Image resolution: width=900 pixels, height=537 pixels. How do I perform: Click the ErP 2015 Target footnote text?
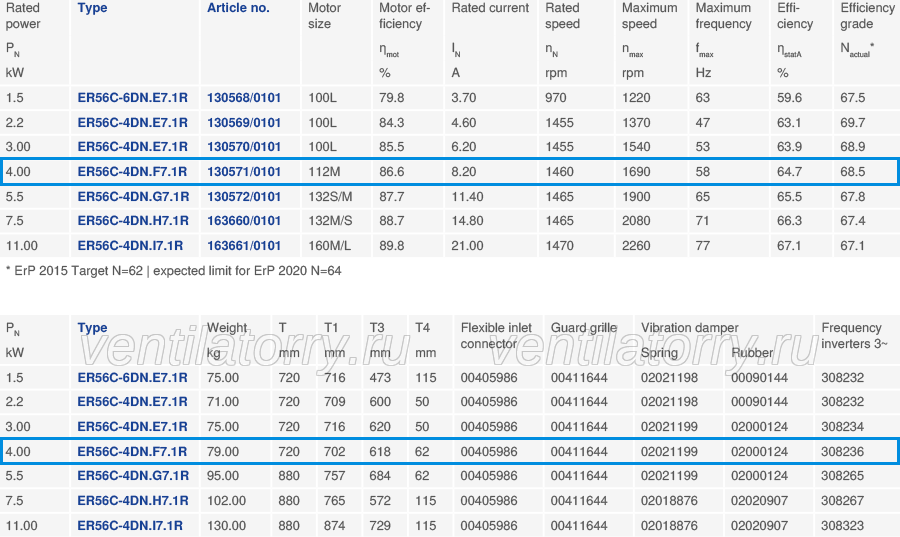pos(173,271)
